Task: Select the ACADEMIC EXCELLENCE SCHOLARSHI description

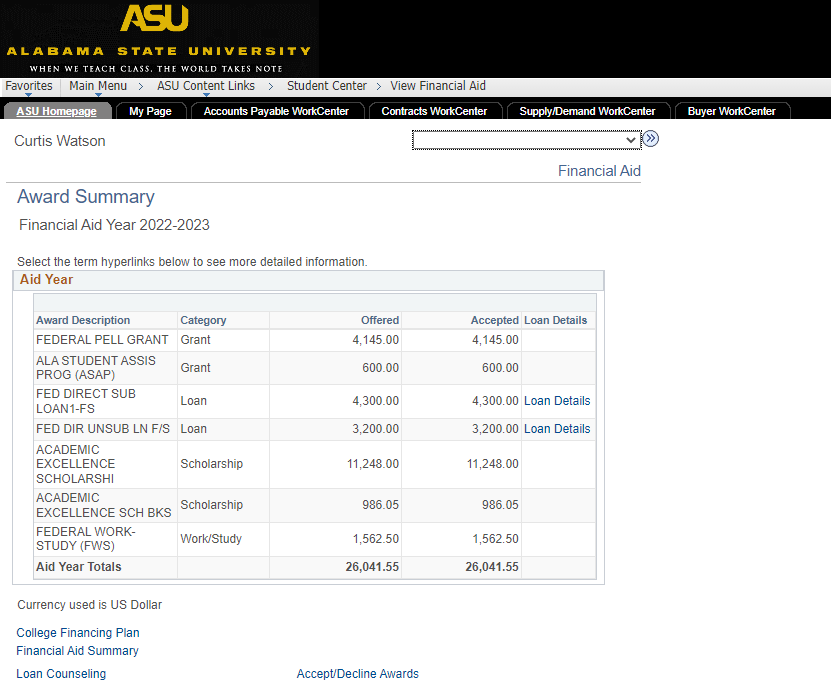Action: pyautogui.click(x=75, y=464)
